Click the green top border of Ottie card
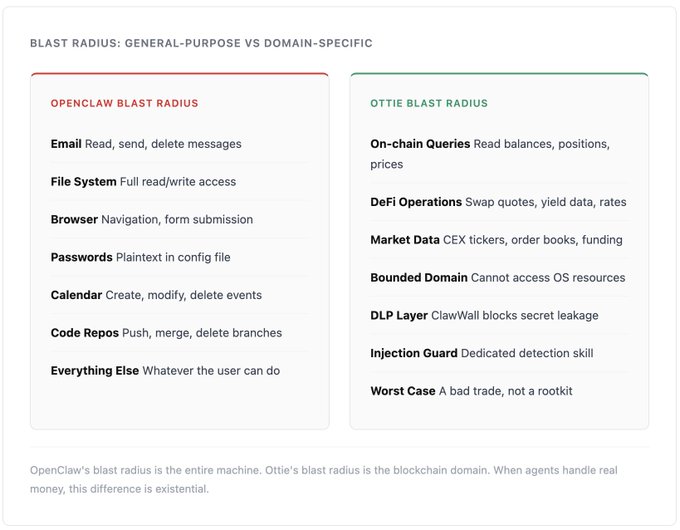The height and width of the screenshot is (530, 680). coord(499,74)
